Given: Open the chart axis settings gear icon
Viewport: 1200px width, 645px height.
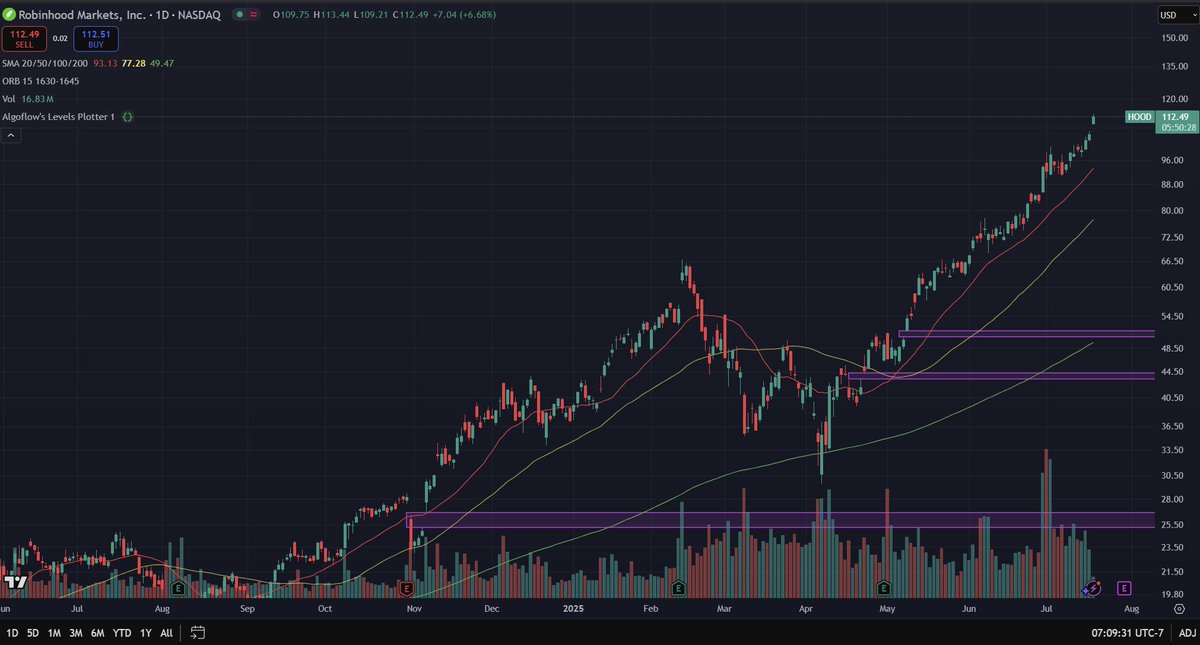Looking at the screenshot, I should (x=1180, y=607).
